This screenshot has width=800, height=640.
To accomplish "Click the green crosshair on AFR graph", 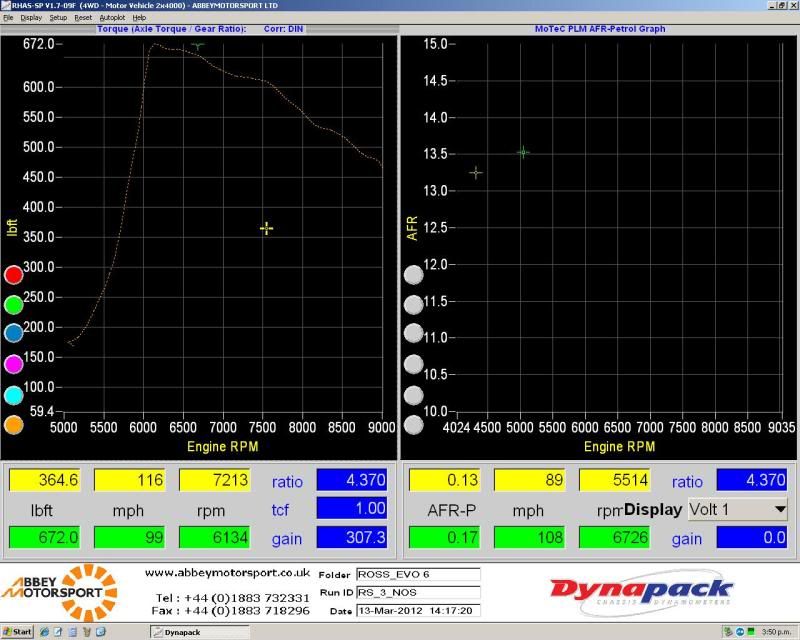I will [523, 152].
